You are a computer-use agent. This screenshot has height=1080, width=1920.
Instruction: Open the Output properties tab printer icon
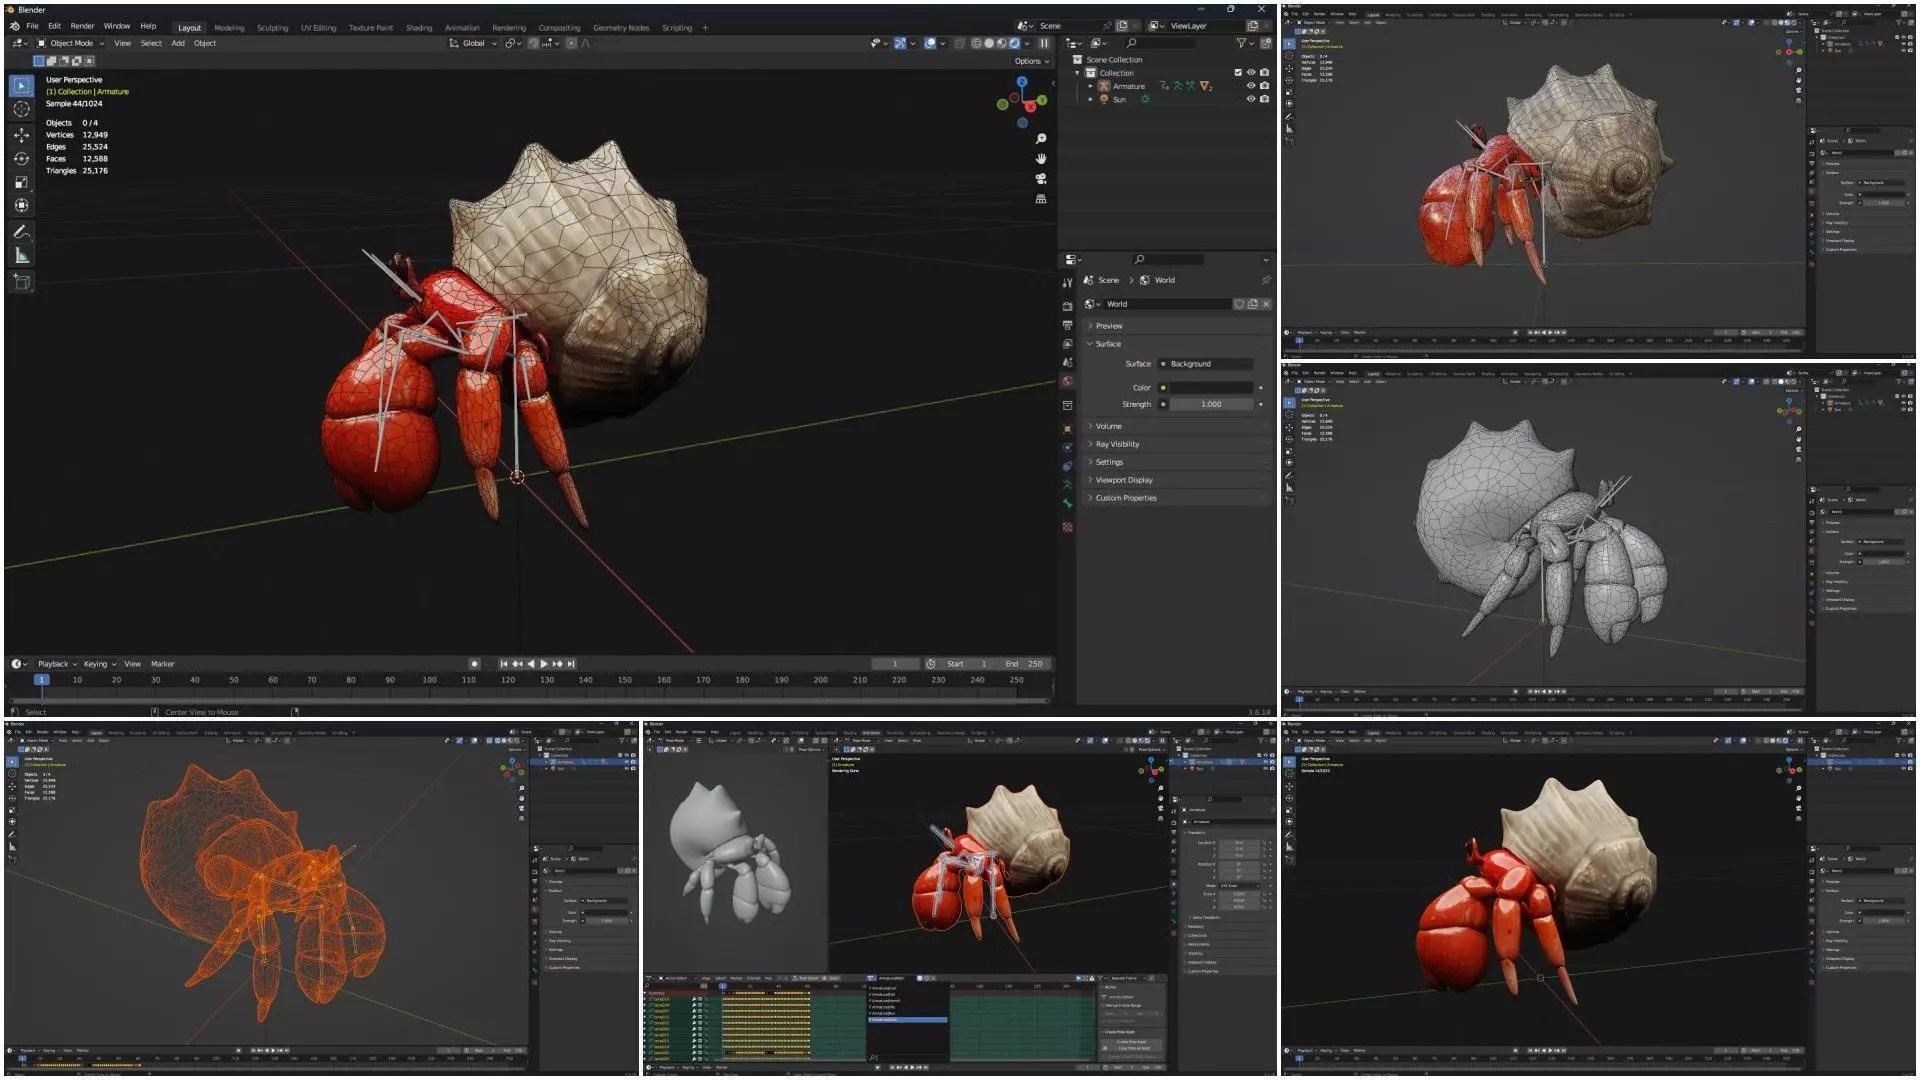[1067, 325]
